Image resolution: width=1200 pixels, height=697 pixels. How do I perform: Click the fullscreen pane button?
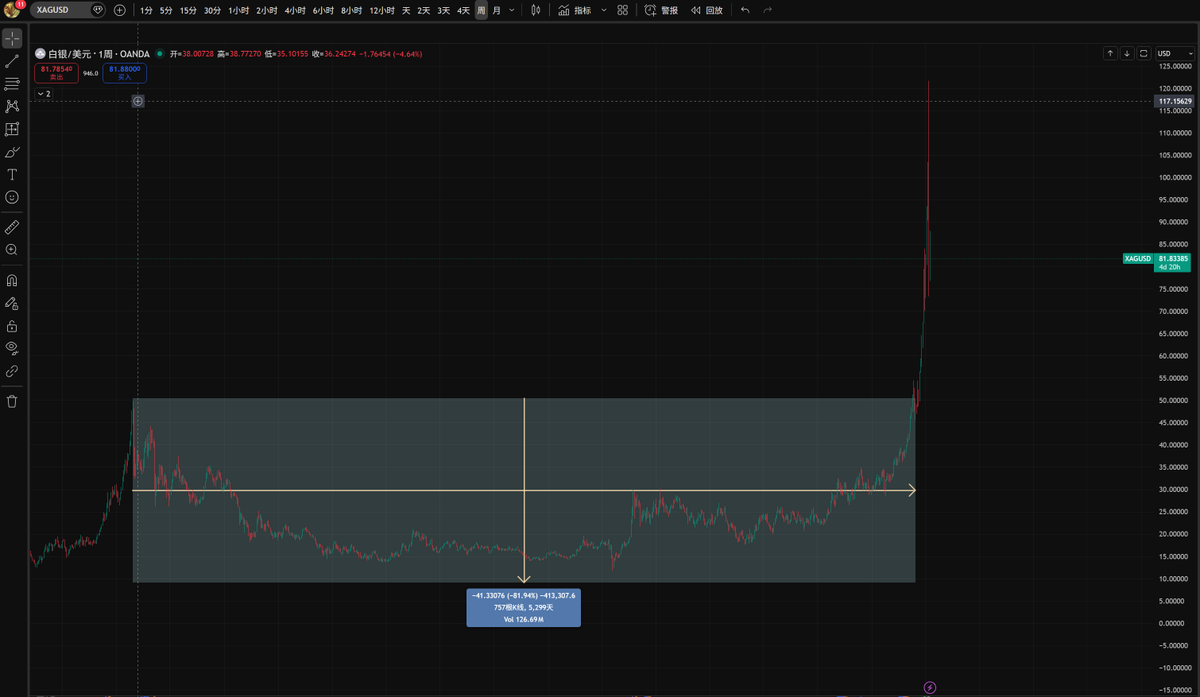point(1143,53)
